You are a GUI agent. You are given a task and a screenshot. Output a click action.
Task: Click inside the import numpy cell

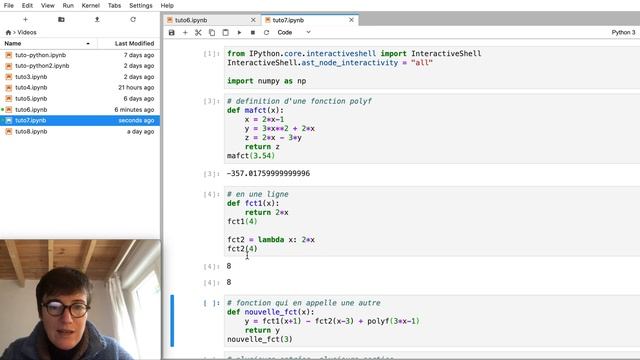432,67
